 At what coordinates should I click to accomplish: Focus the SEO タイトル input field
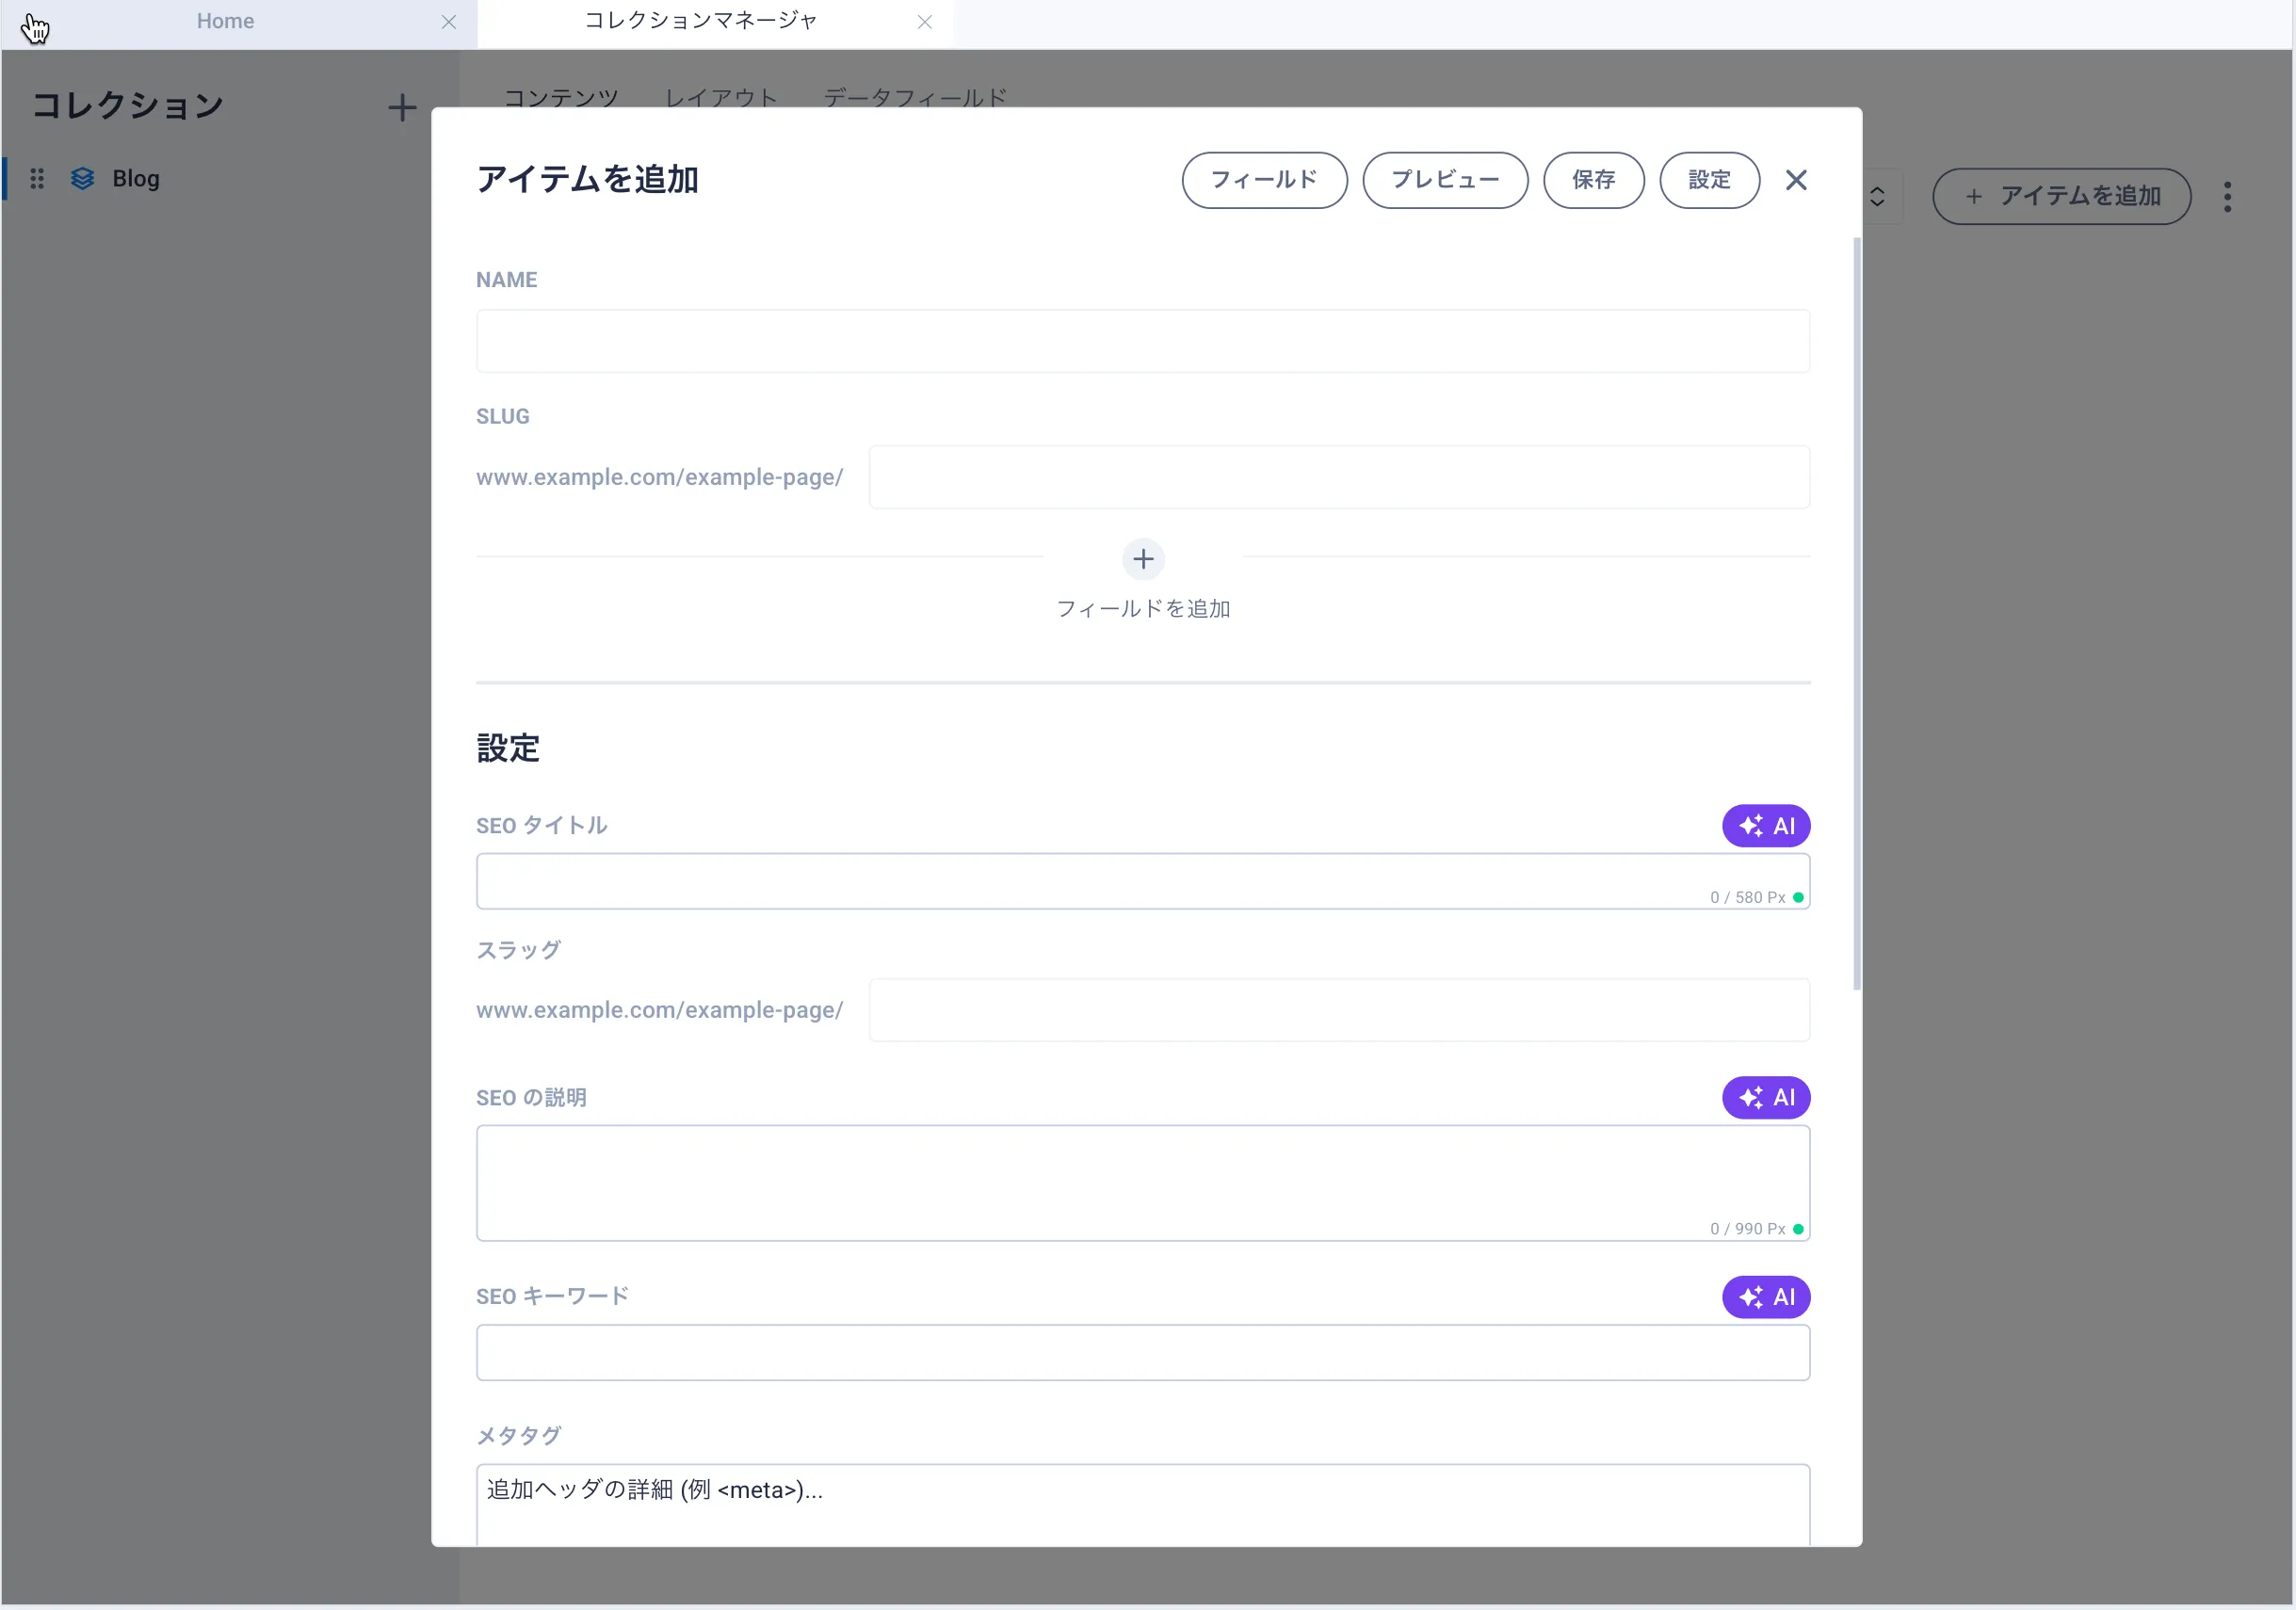coord(1143,881)
